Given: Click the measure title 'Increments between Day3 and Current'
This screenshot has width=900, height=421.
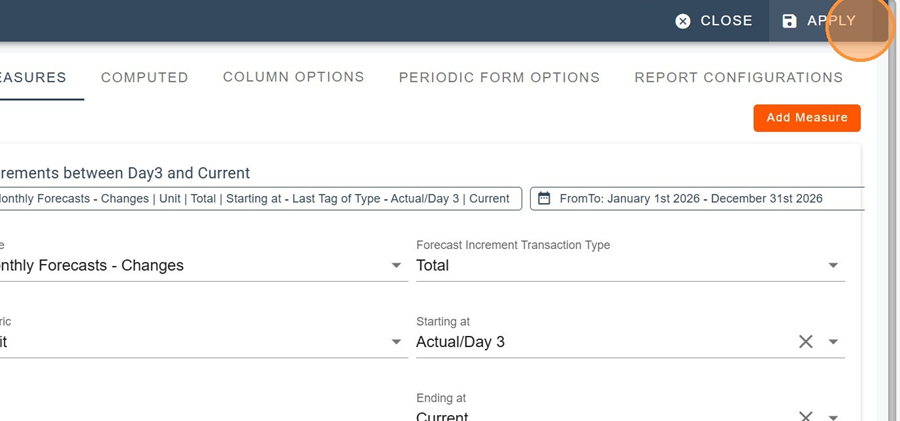Looking at the screenshot, I should click(x=125, y=173).
